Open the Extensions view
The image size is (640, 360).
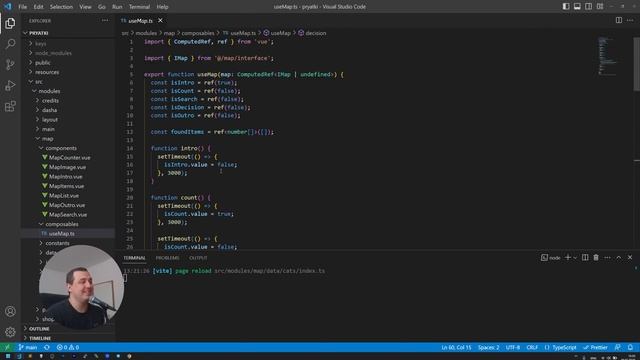coord(10,106)
